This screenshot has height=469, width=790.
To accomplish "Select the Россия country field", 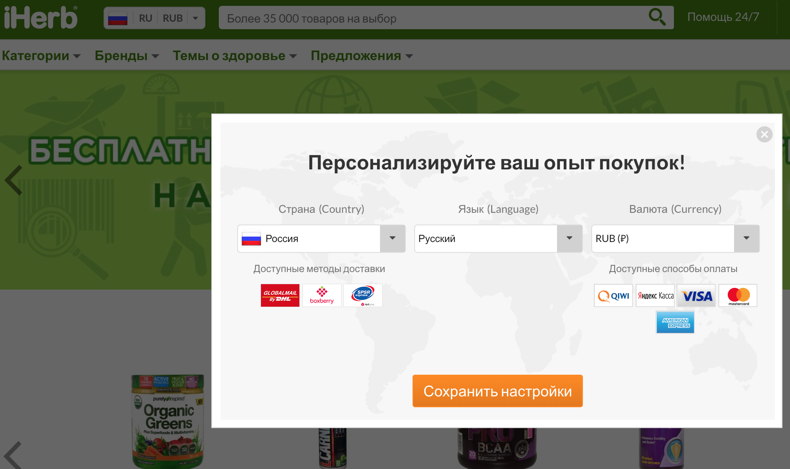I will (x=321, y=238).
